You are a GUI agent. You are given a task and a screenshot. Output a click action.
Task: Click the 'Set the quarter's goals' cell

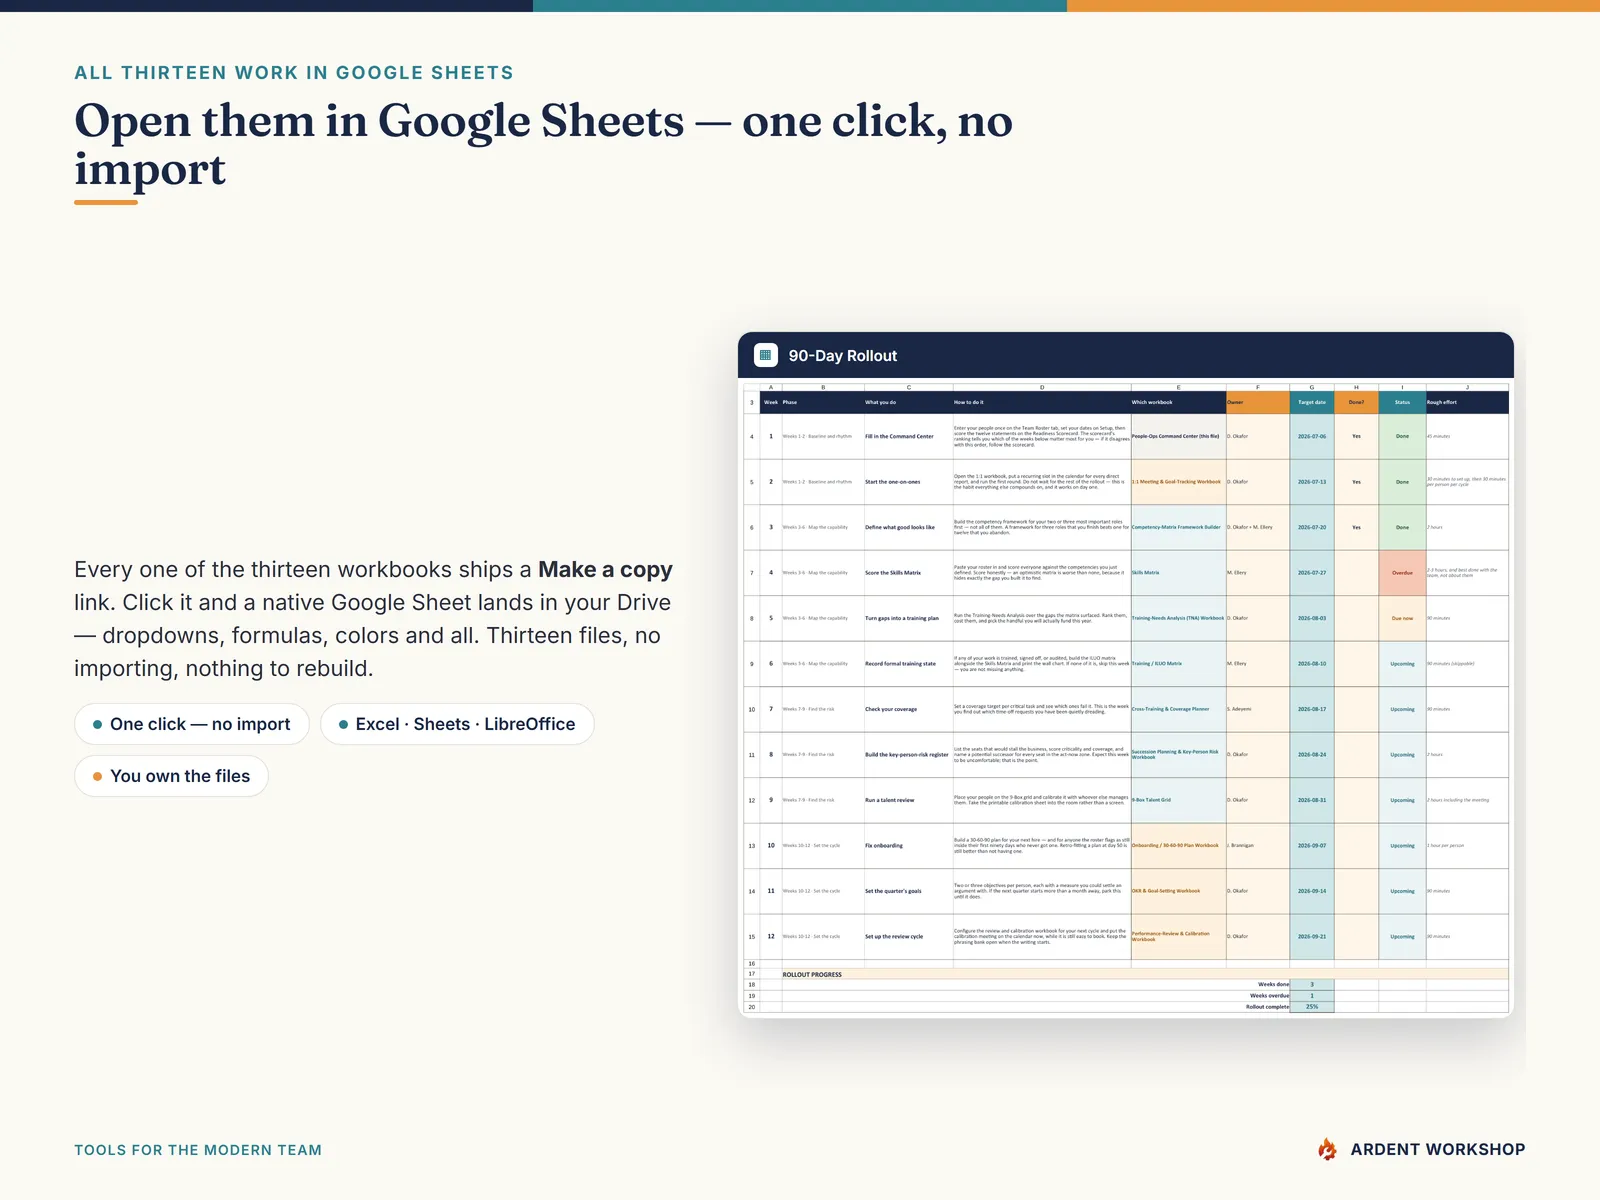click(908, 891)
